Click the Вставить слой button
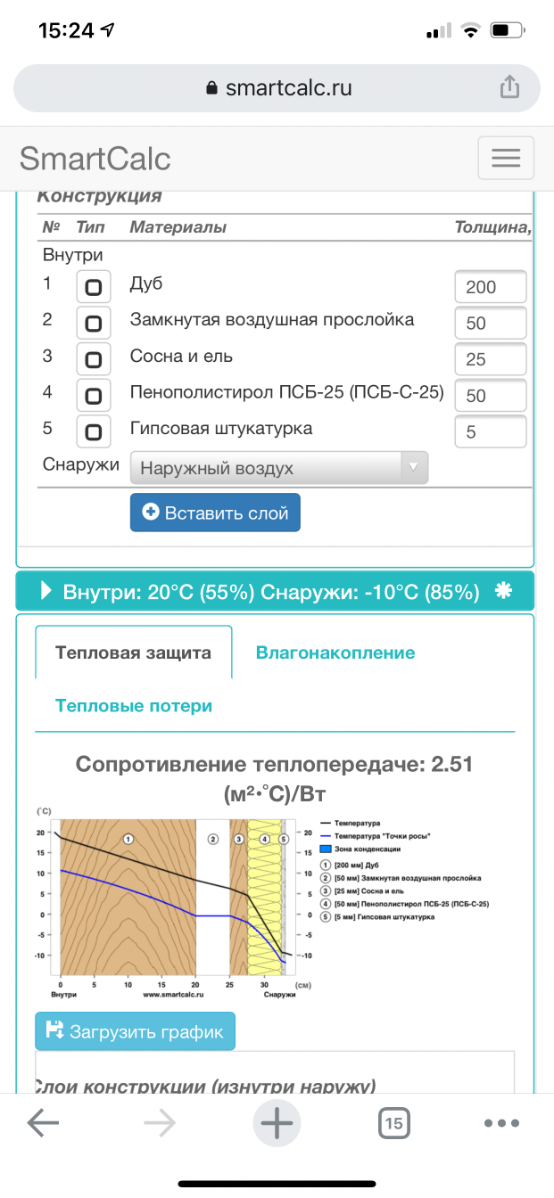Viewport: 554px width, 1198px height. pos(215,513)
